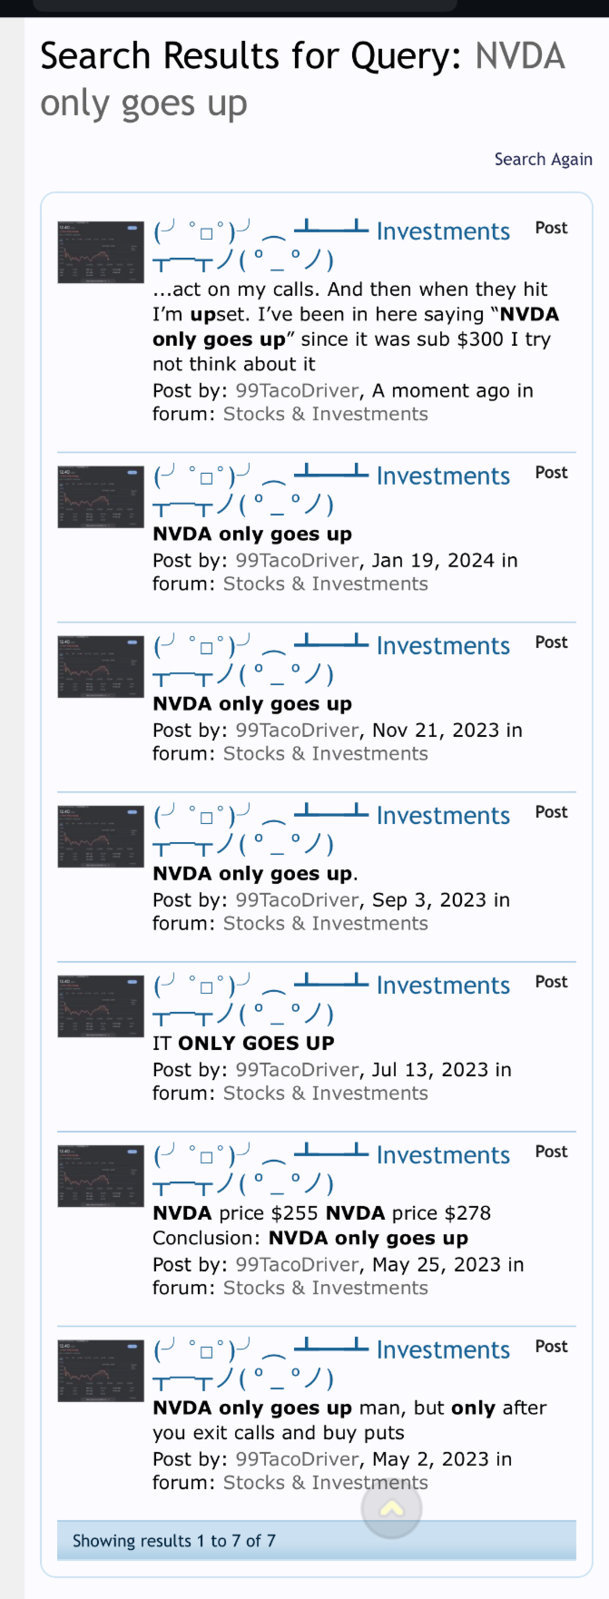This screenshot has width=609, height=1599.
Task: Open Stocks & Investments forum in May 2 result
Action: point(325,1483)
